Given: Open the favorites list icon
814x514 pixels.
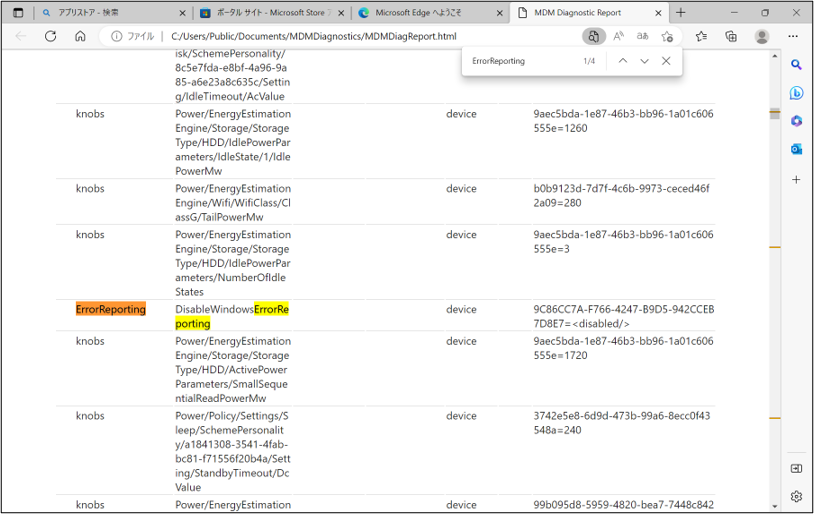Looking at the screenshot, I should click(x=701, y=36).
